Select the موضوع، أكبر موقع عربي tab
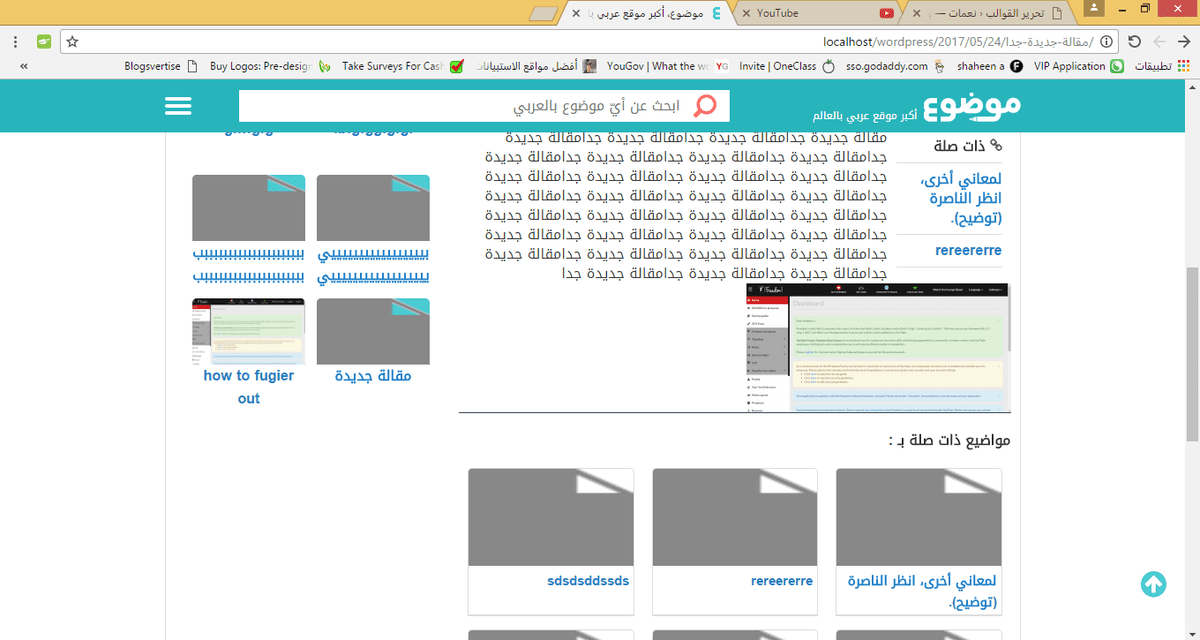 click(x=647, y=13)
